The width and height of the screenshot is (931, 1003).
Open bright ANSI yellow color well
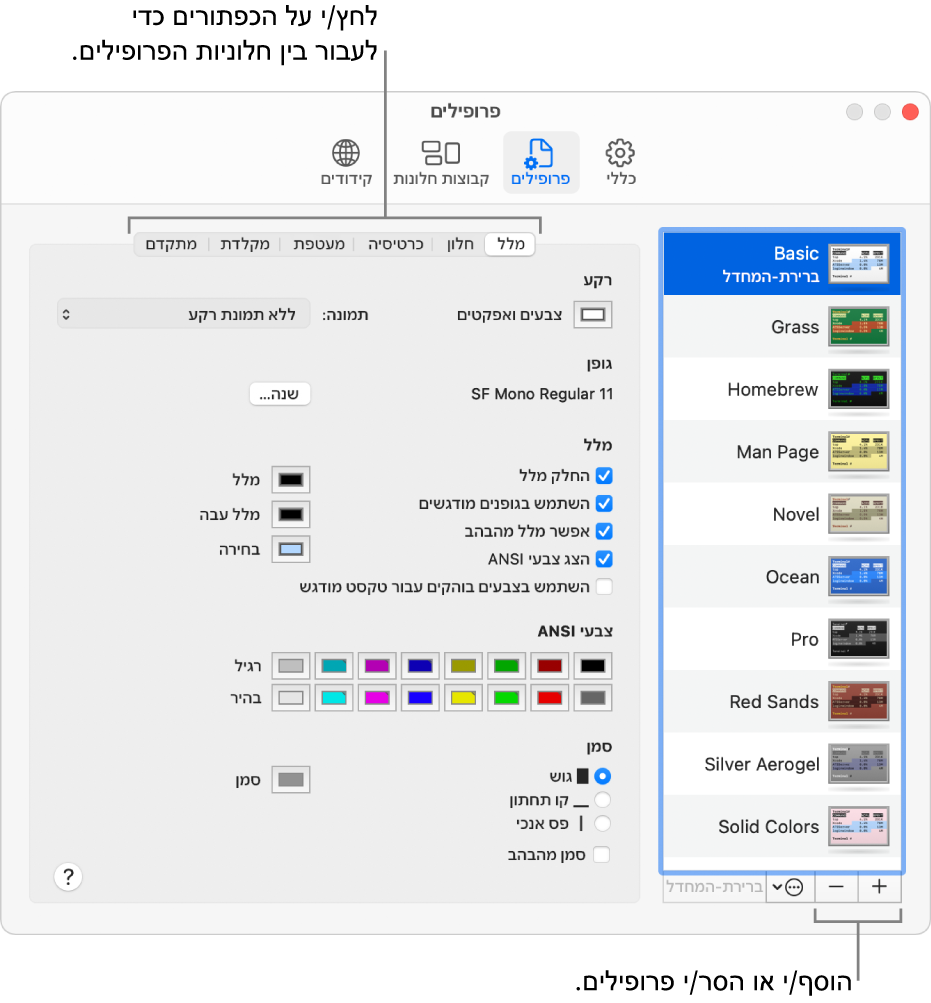coord(463,698)
